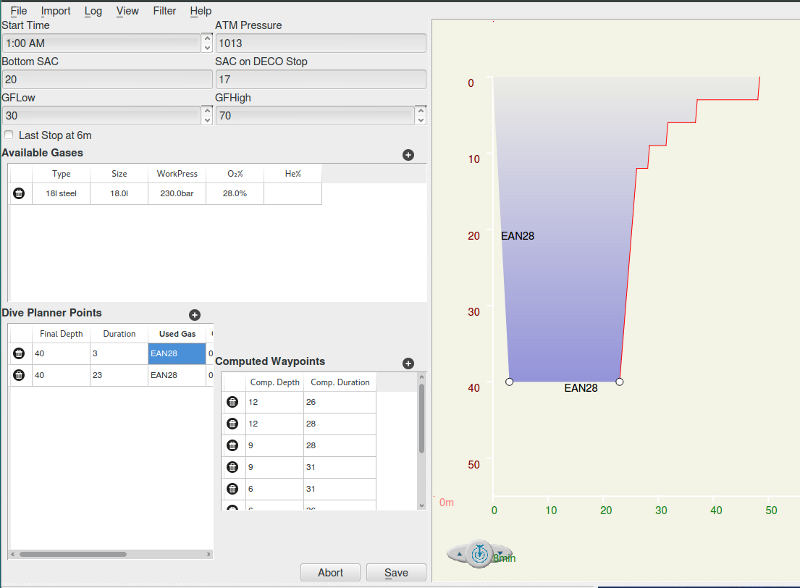Increase the GFHigh value with up arrow

420,111
